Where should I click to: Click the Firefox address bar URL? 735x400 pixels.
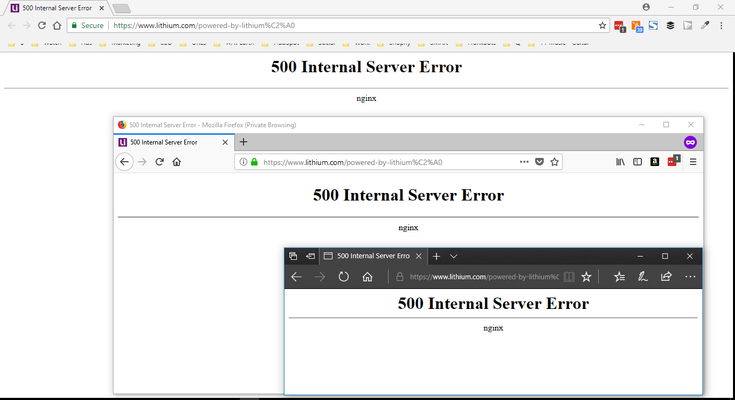(x=352, y=162)
